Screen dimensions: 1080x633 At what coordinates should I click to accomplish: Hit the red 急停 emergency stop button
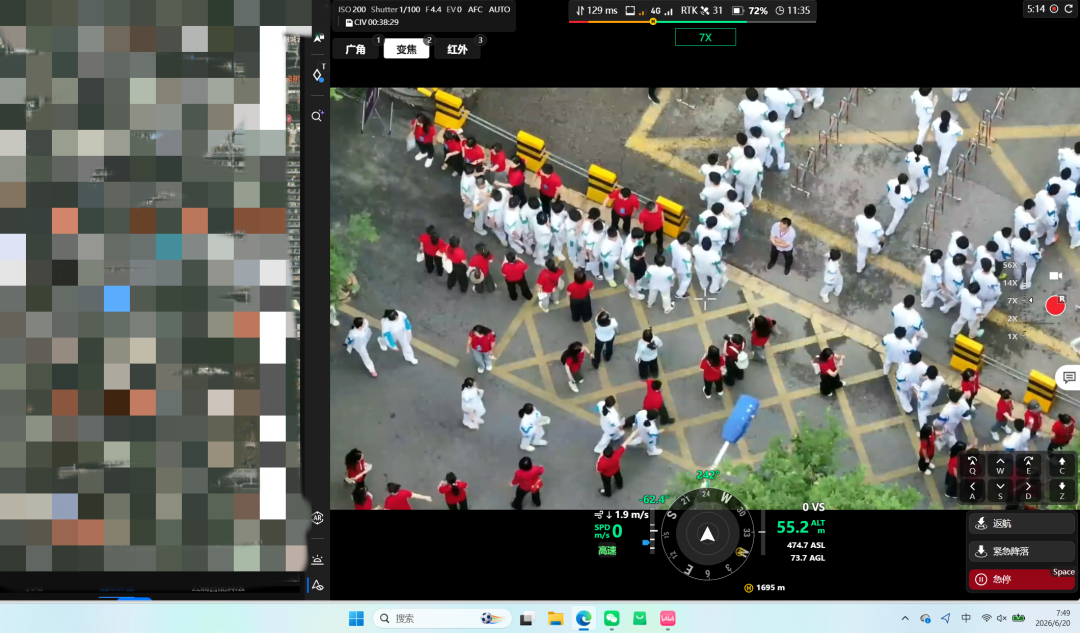[1021, 579]
